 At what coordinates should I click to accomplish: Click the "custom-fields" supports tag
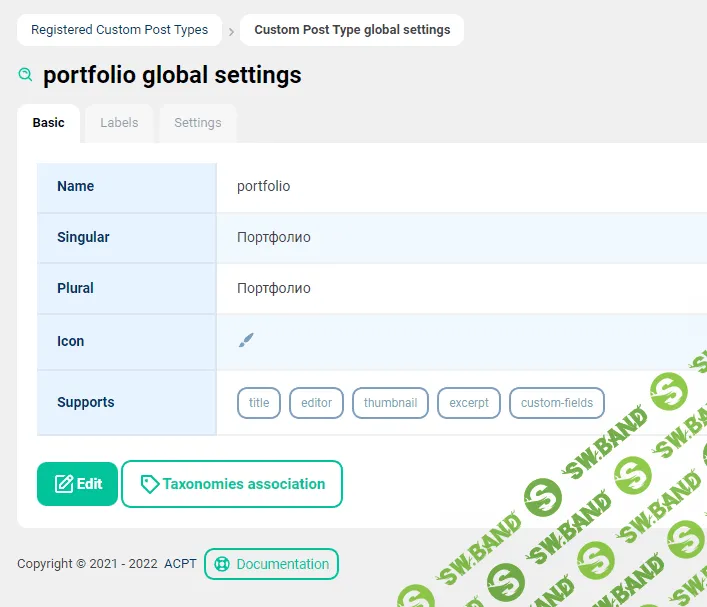click(x=557, y=403)
